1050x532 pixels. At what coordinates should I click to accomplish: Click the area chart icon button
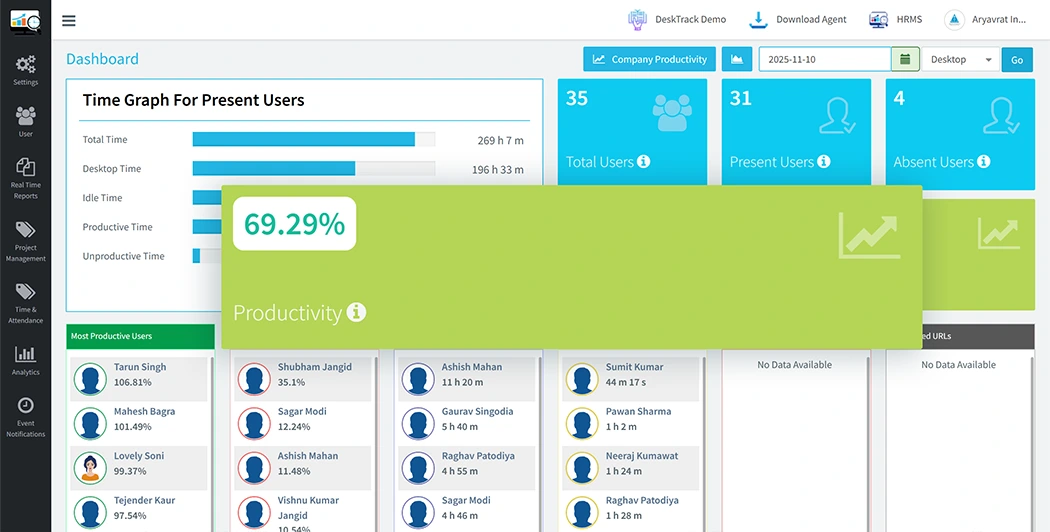(737, 60)
